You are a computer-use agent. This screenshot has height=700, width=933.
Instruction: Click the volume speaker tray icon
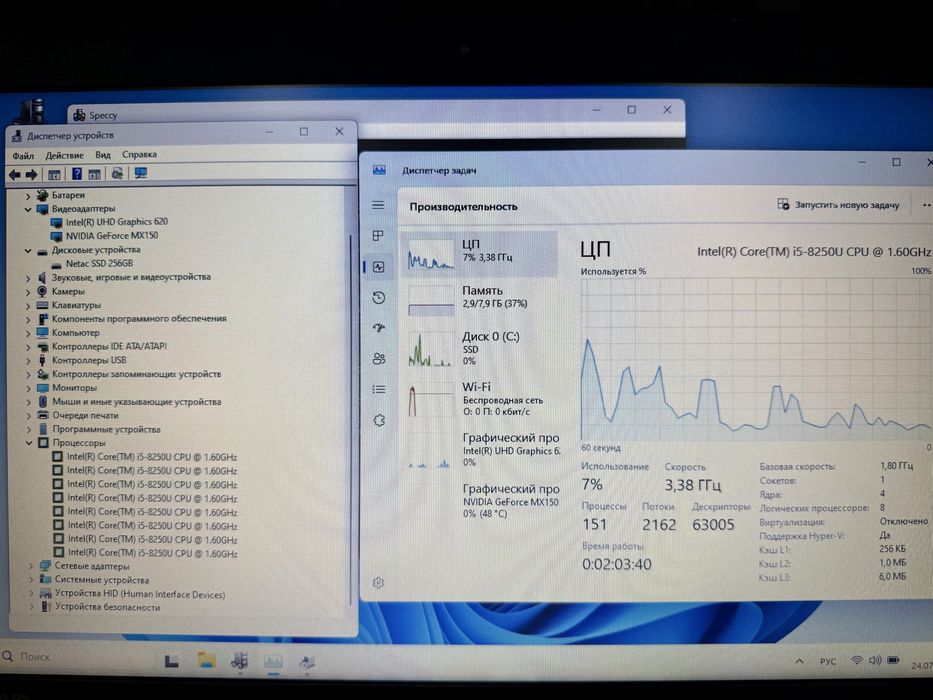point(875,660)
